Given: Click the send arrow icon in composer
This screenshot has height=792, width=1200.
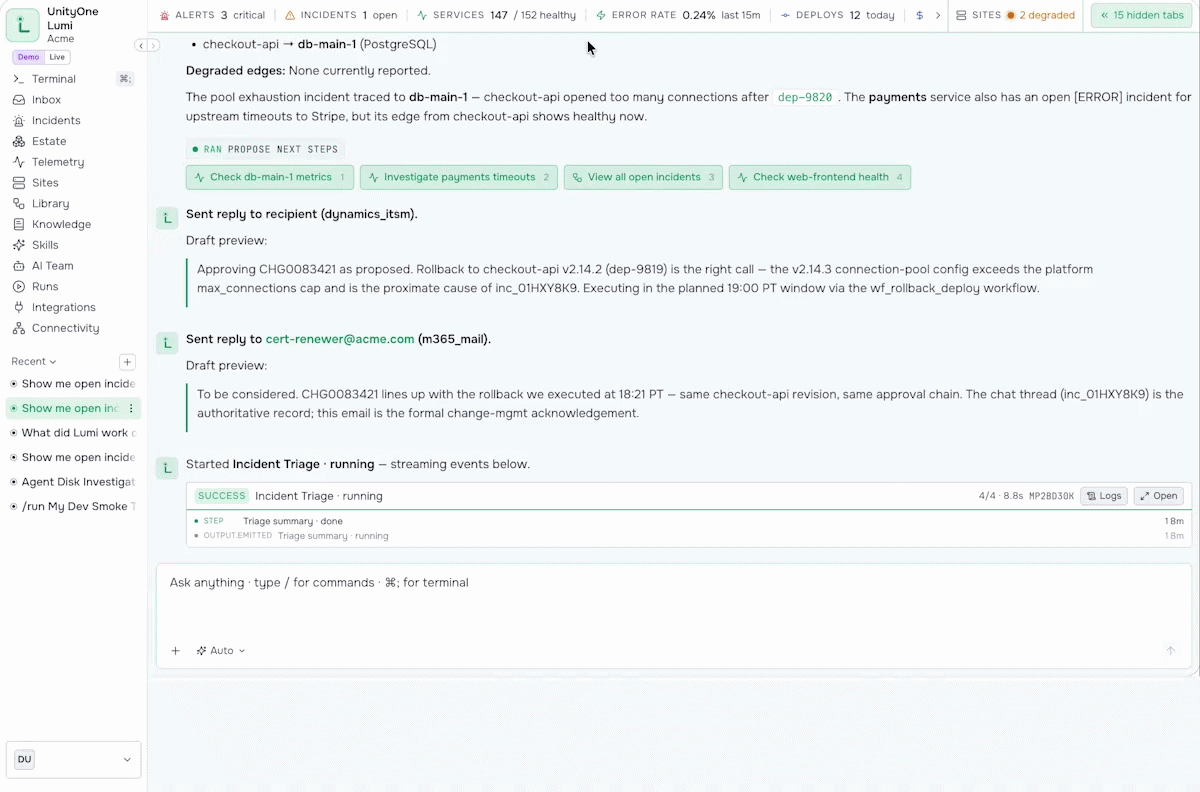Looking at the screenshot, I should coord(1170,651).
